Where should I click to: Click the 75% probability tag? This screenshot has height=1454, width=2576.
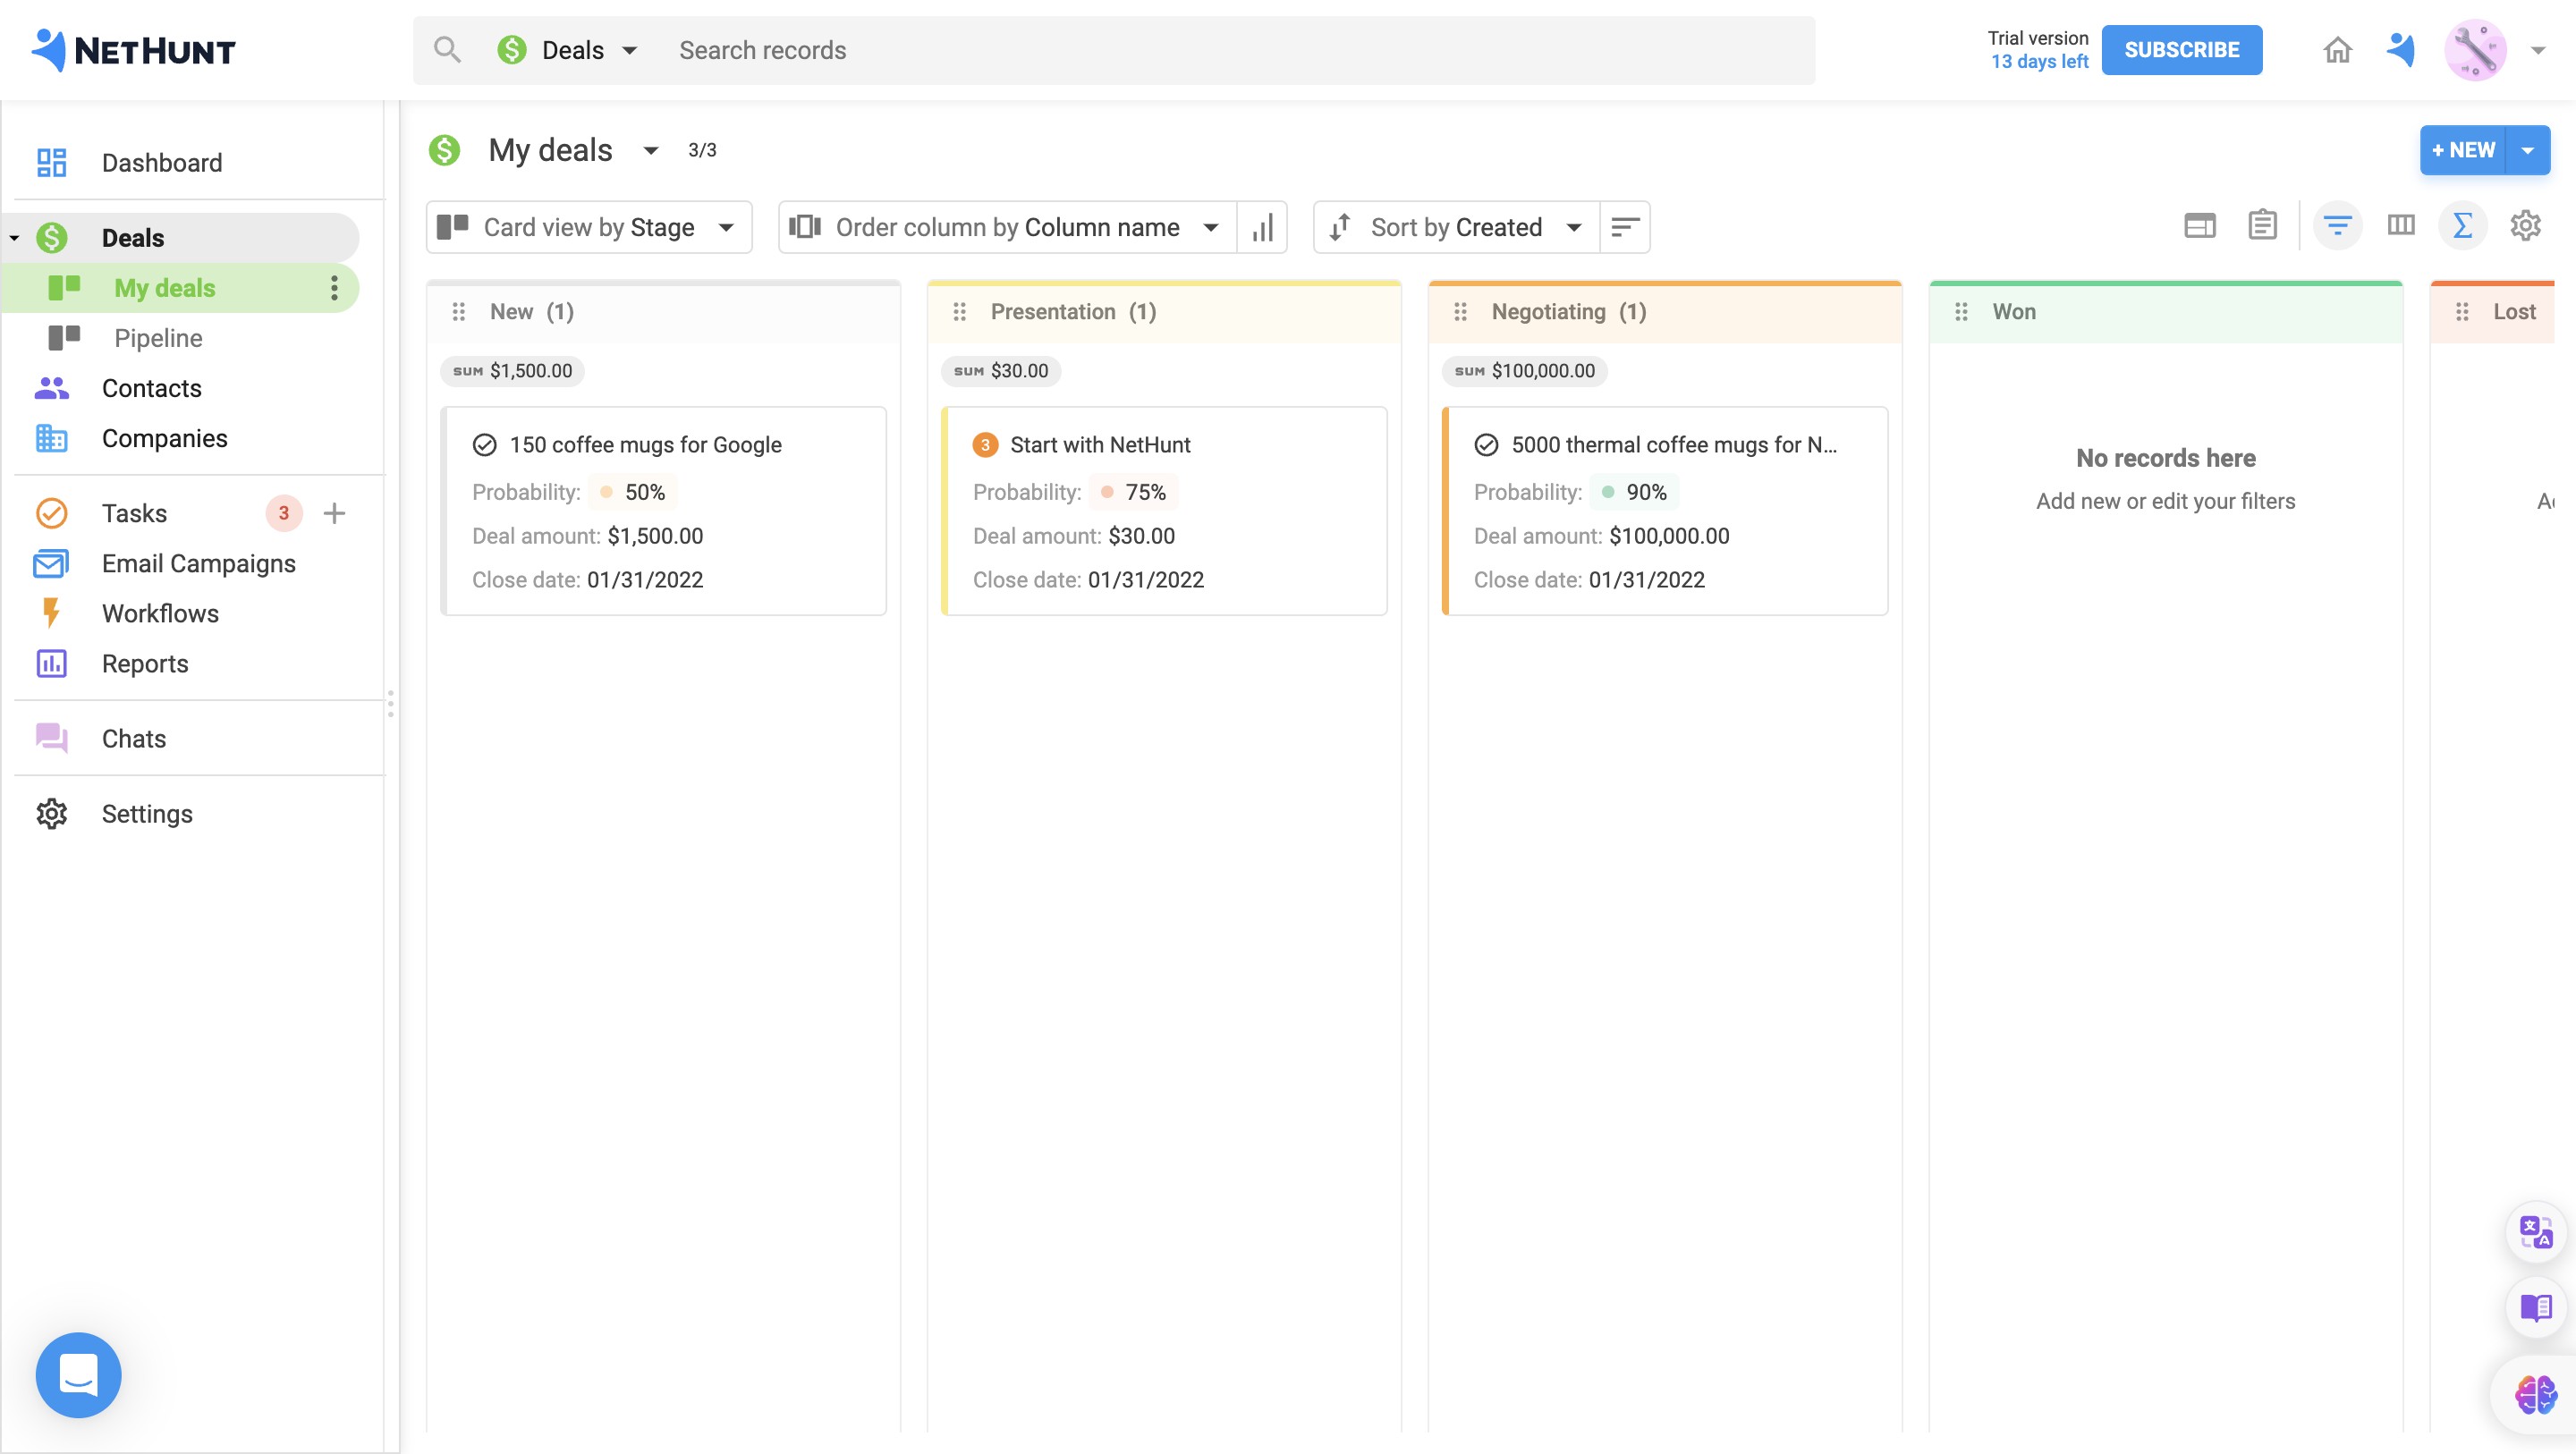pyautogui.click(x=1135, y=492)
